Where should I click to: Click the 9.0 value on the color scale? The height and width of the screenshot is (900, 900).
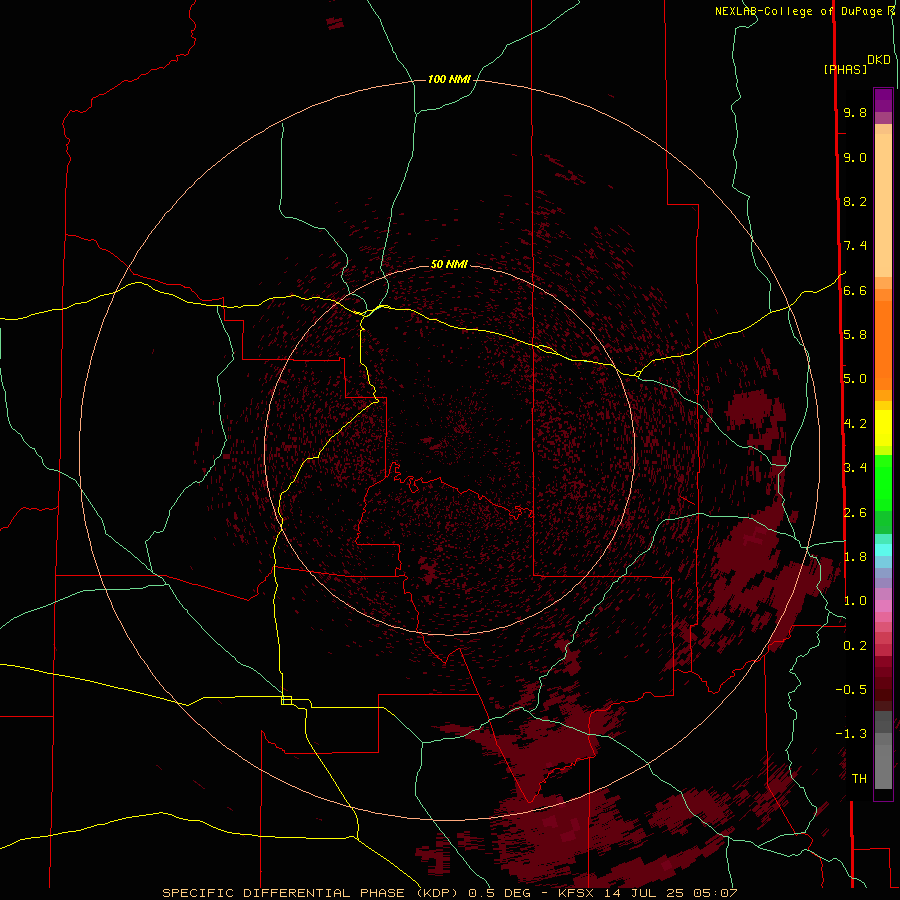click(x=855, y=157)
